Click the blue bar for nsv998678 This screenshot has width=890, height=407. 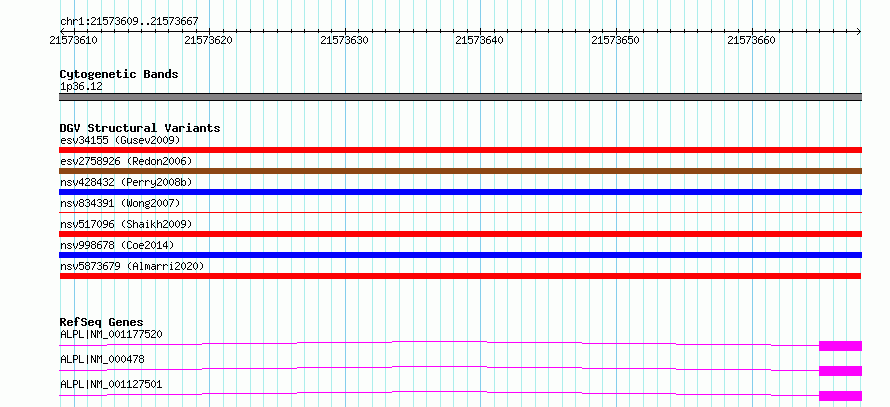coord(460,255)
